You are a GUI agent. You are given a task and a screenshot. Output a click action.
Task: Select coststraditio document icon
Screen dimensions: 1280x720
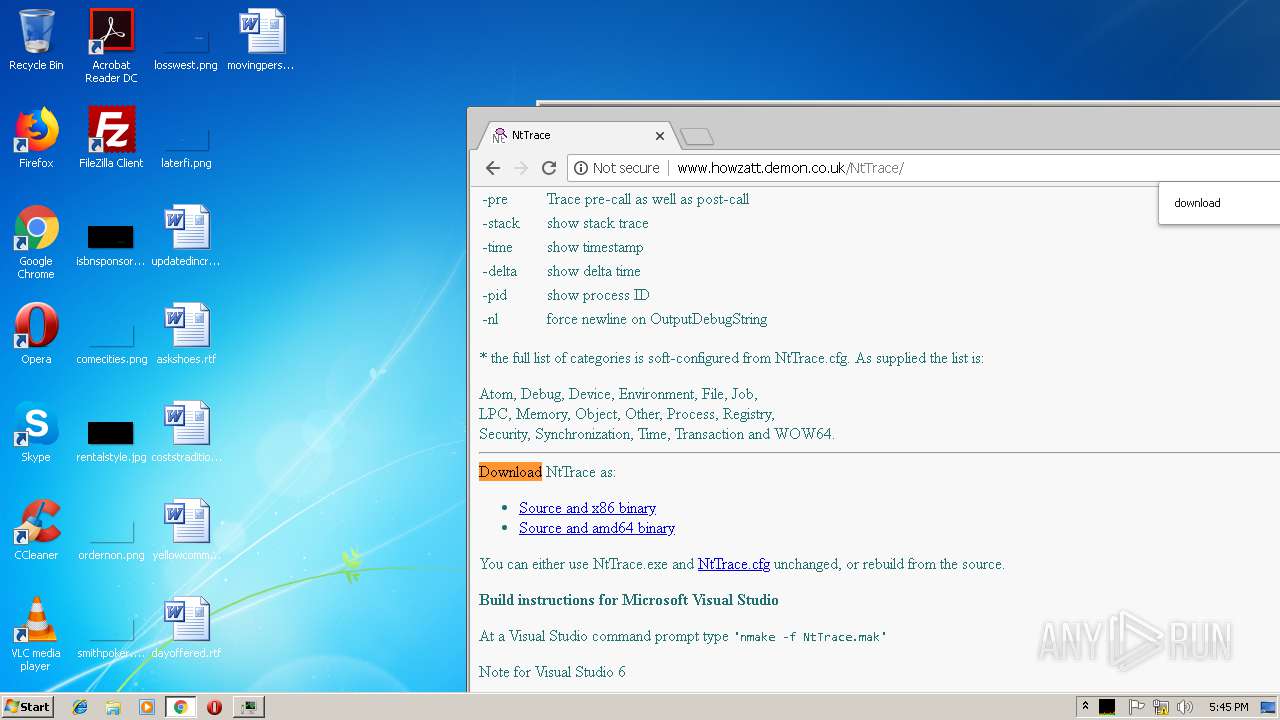(186, 433)
